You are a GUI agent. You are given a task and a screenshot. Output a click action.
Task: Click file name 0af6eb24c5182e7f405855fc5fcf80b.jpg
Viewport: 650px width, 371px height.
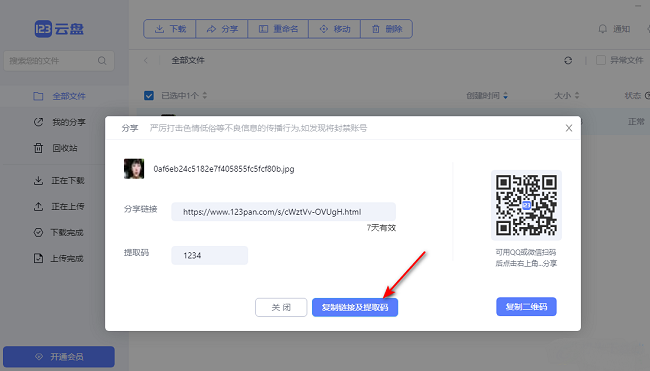point(224,169)
